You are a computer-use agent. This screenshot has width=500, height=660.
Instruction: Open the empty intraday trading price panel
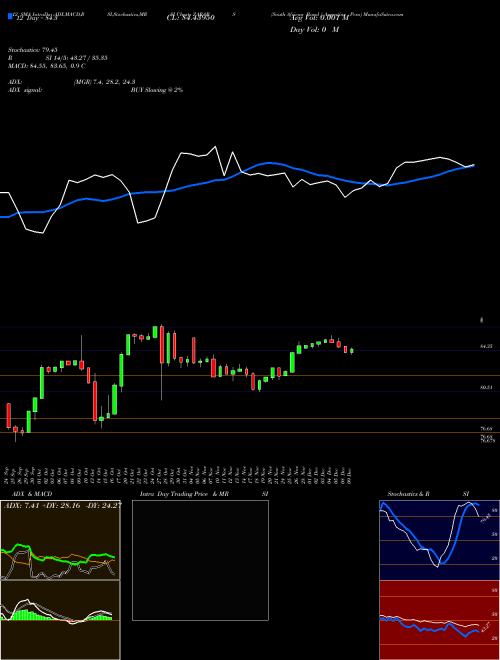click(200, 560)
